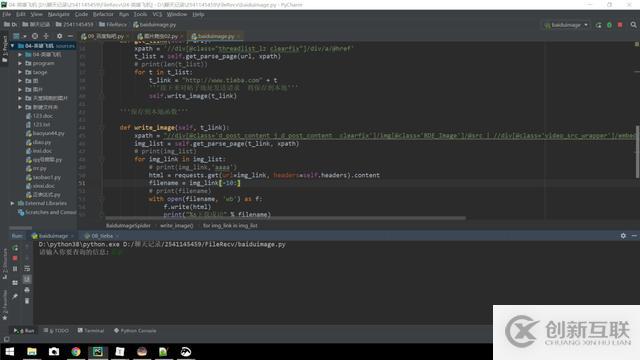Open Run panel settings gear

tap(623, 236)
